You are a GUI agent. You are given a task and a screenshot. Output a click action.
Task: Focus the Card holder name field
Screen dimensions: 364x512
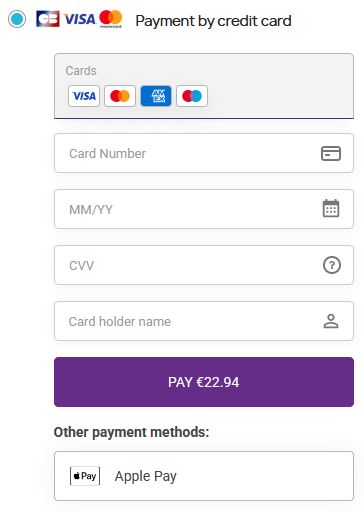(204, 321)
